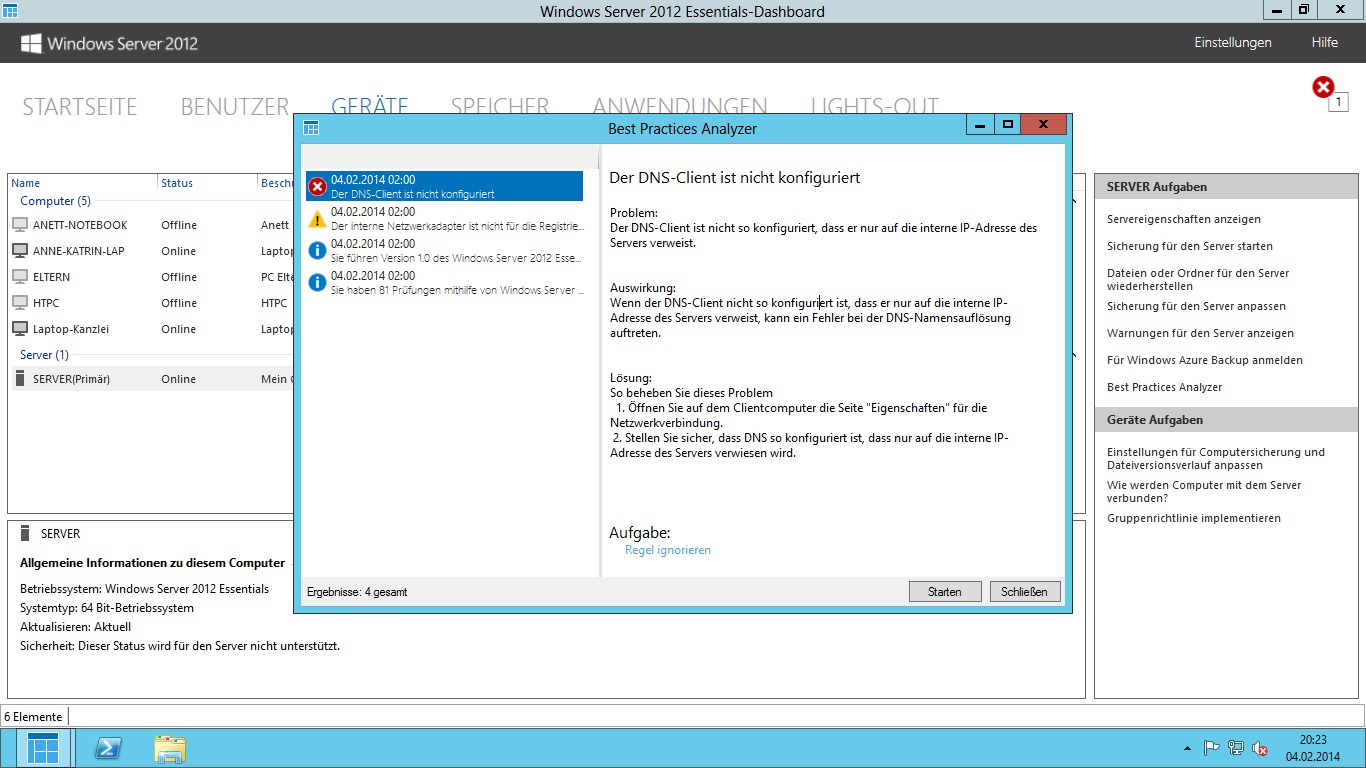Select the yellow warning Netzwerkadapter result
Viewport: 1366px width, 768px height.
tap(444, 218)
